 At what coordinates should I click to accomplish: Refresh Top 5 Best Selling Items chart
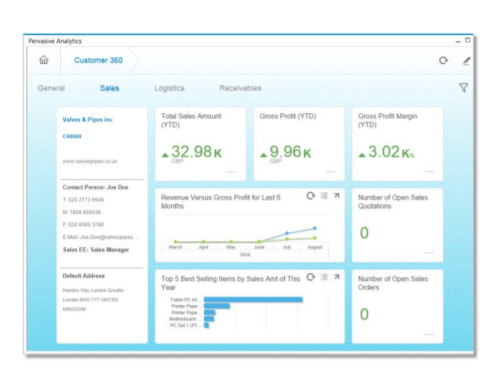pyautogui.click(x=310, y=277)
